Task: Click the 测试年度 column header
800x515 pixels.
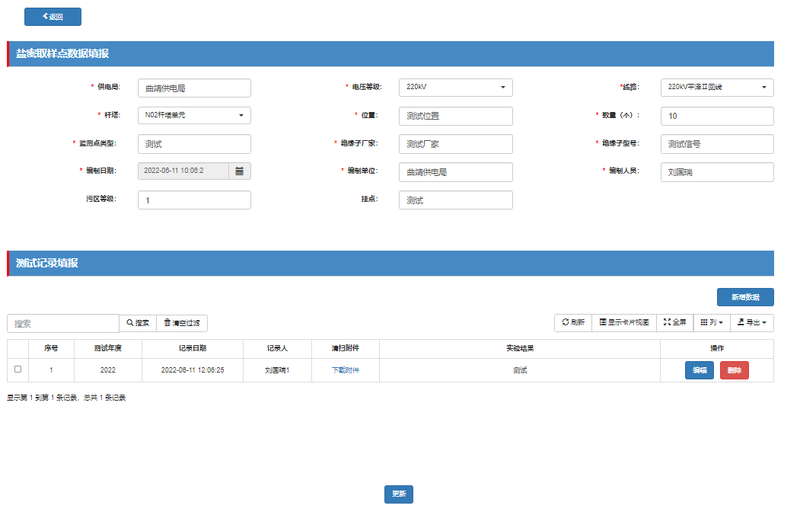Action: click(108, 348)
